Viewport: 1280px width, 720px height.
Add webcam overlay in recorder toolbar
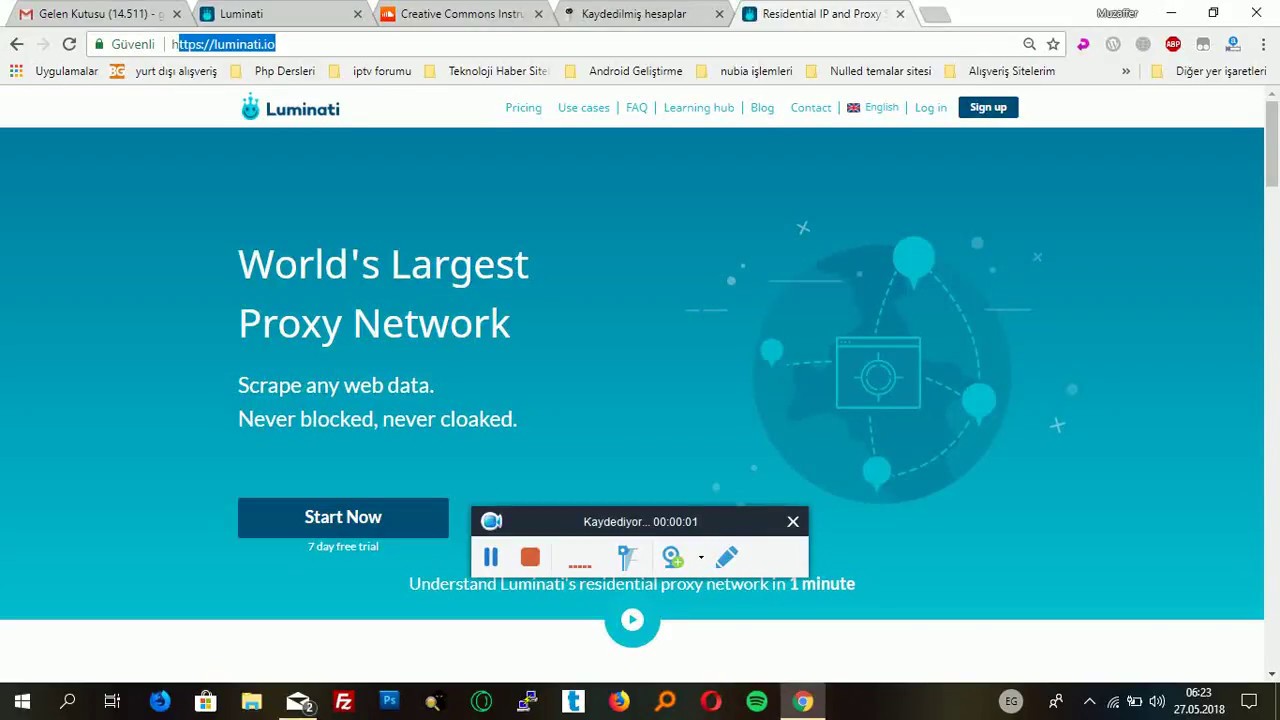[672, 557]
